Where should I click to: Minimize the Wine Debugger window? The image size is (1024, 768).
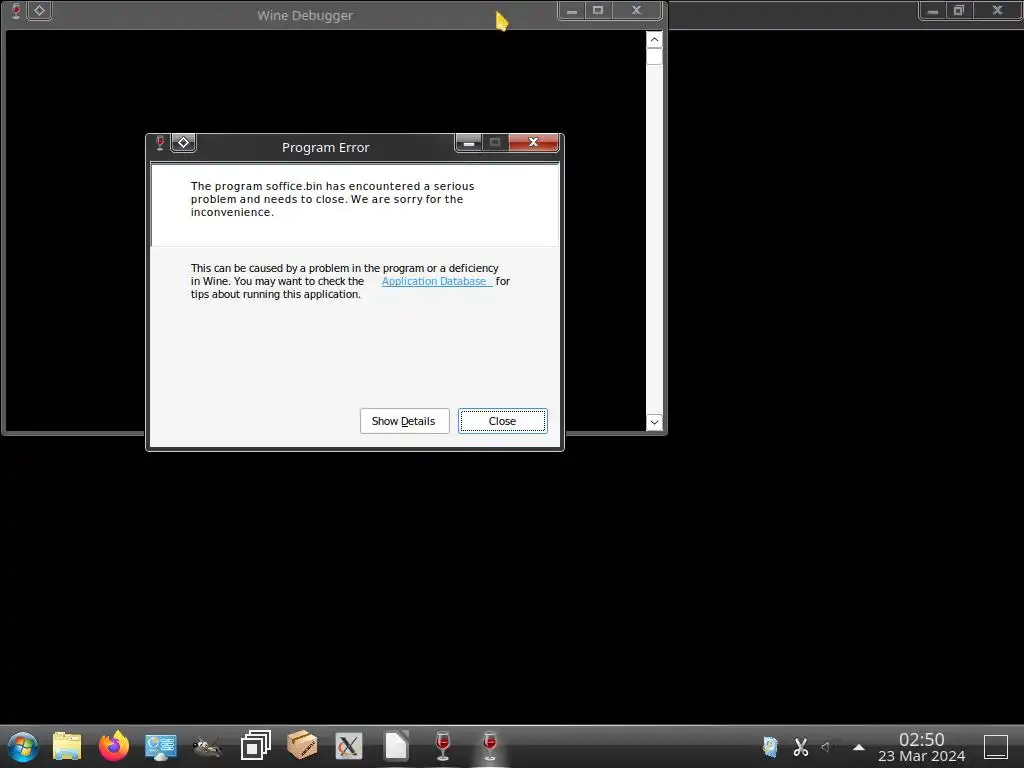pos(571,11)
